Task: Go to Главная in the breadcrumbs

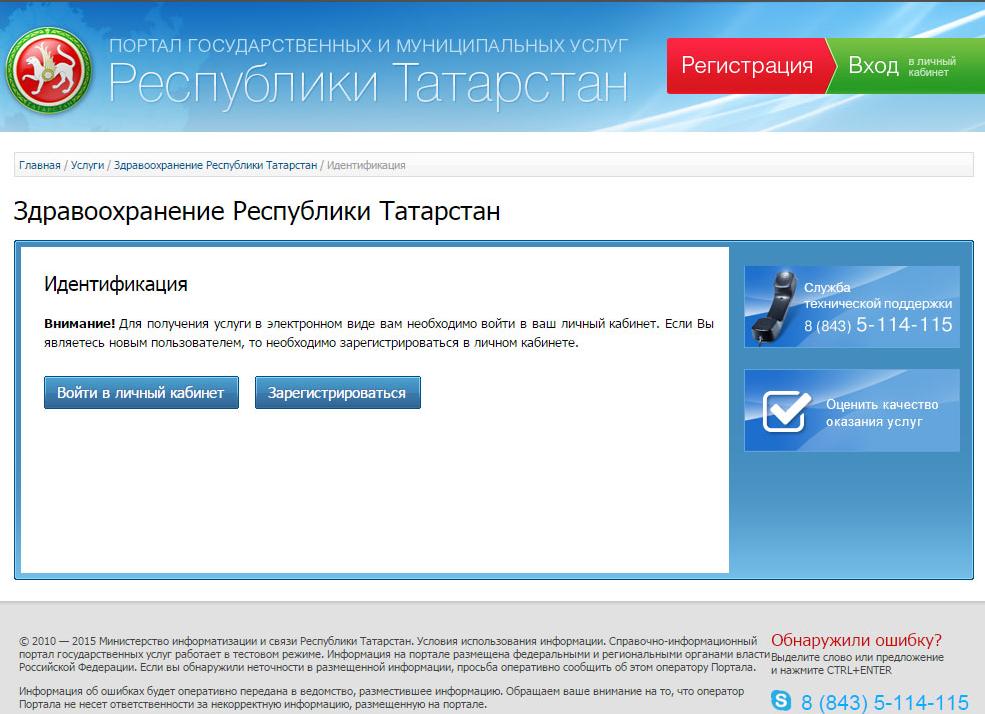Action: tap(40, 165)
